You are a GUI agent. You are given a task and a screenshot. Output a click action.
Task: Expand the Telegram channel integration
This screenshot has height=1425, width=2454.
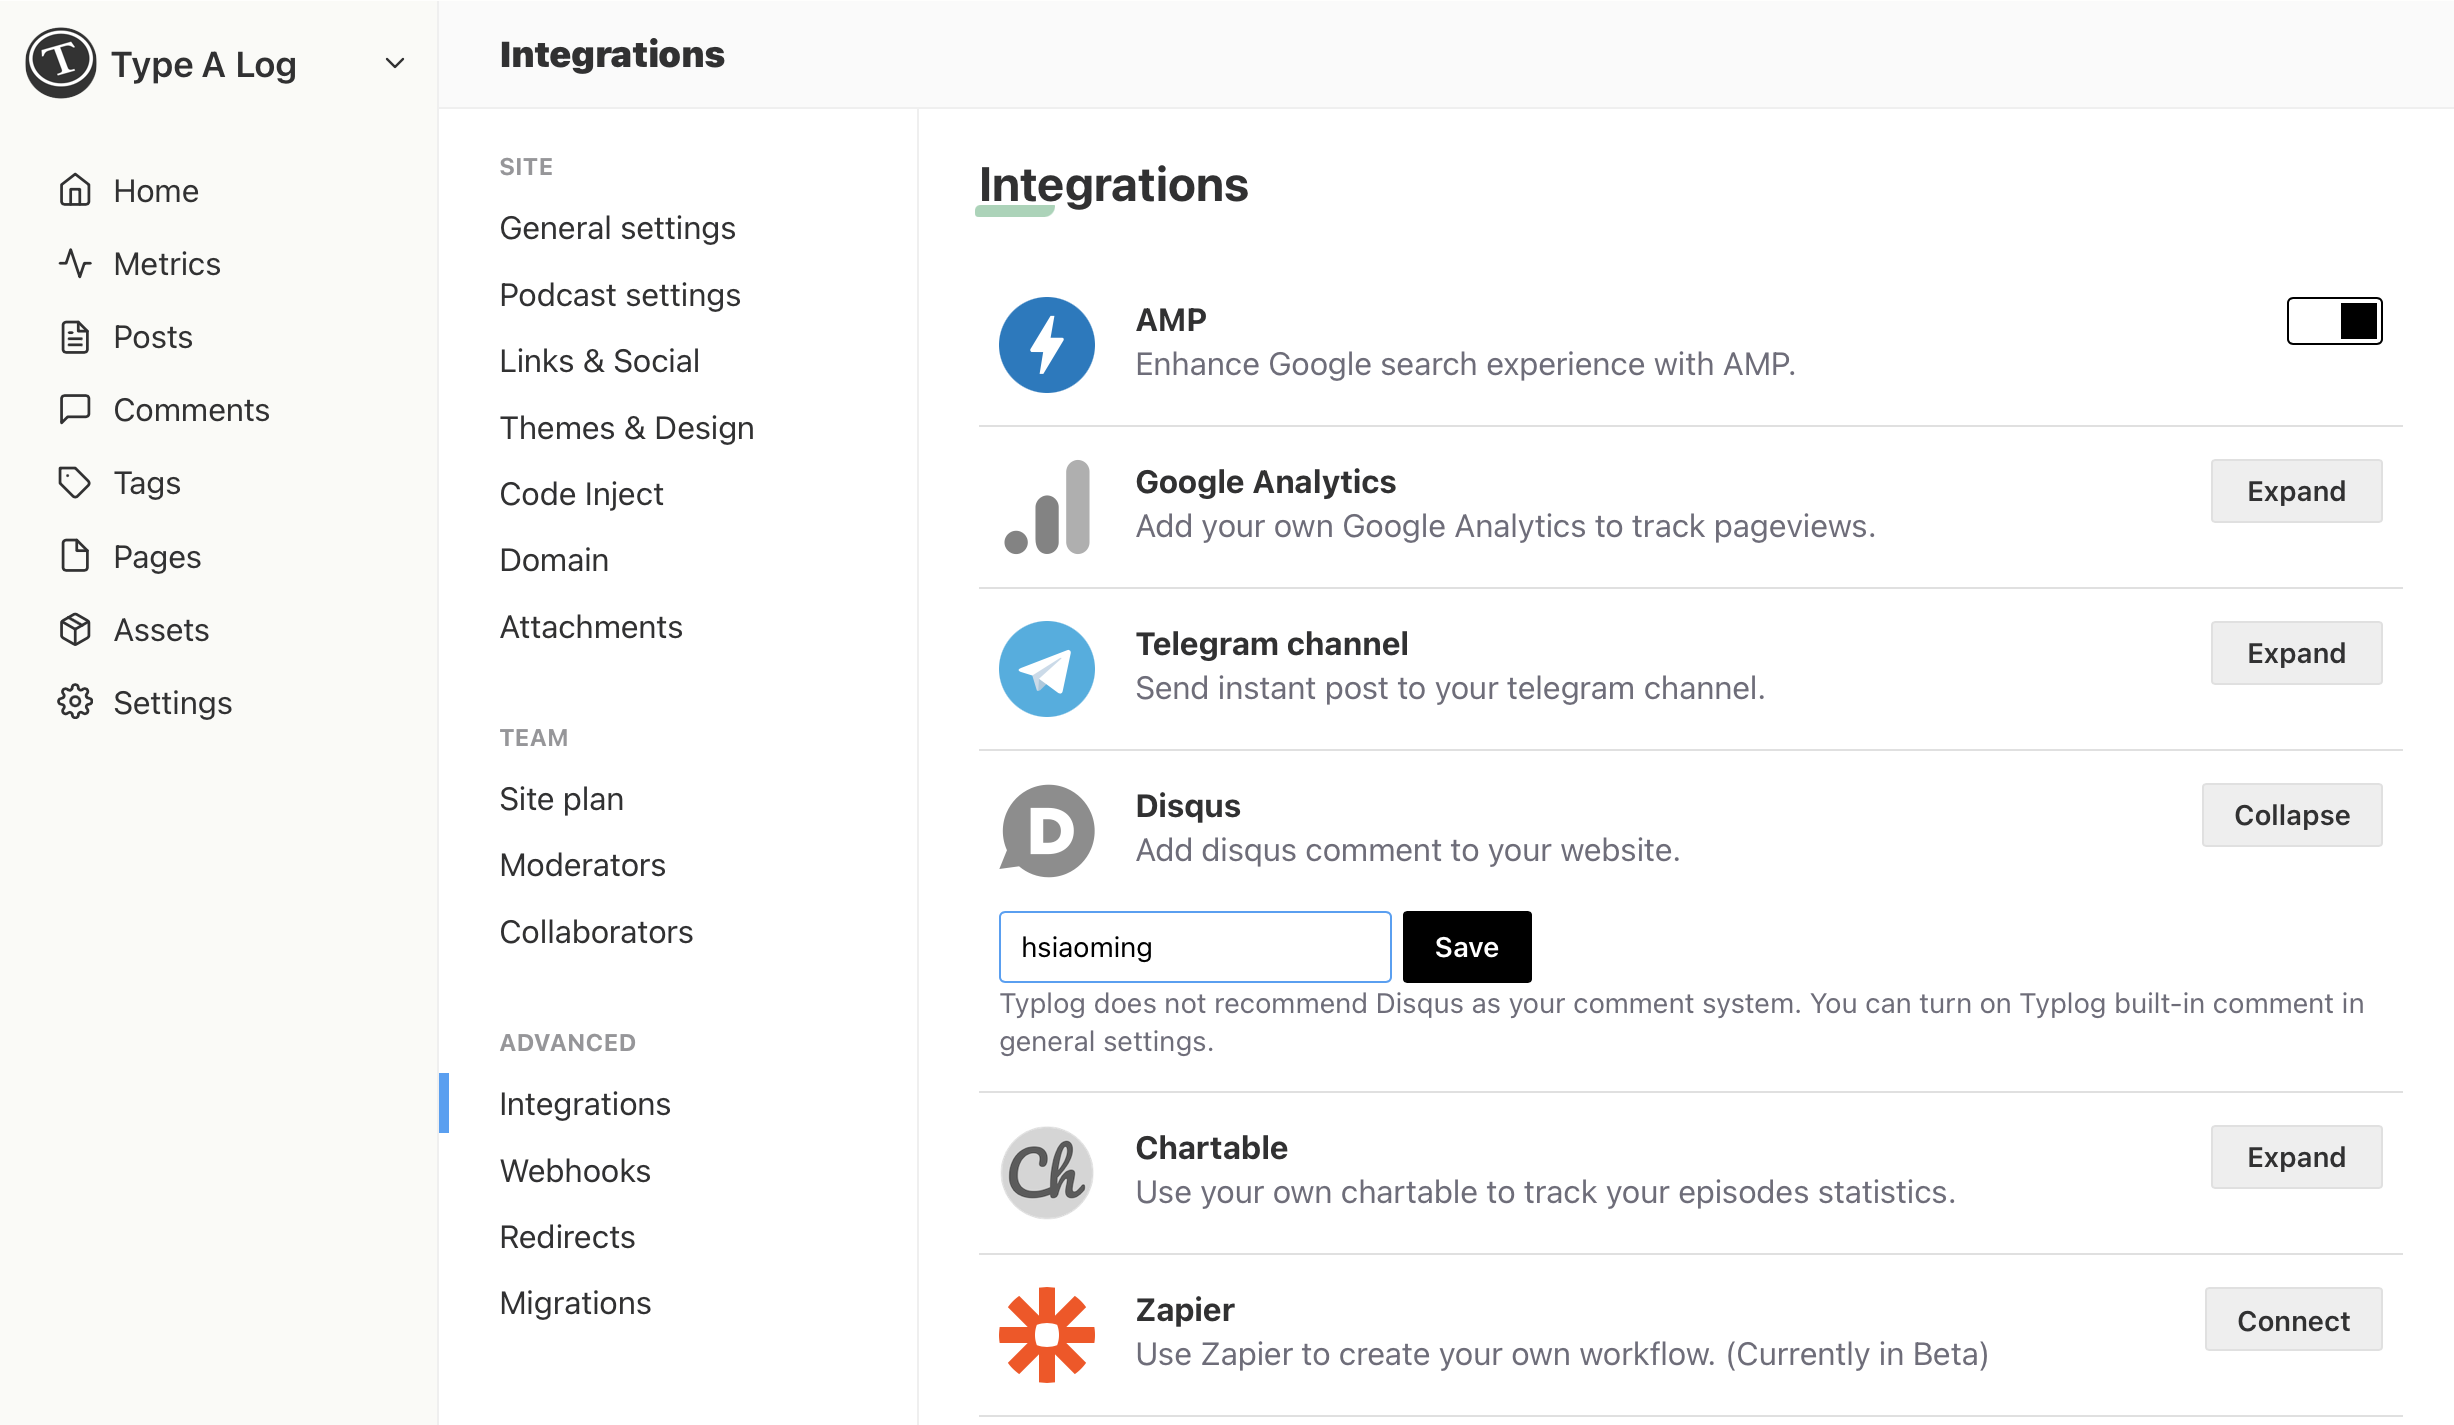(x=2296, y=653)
